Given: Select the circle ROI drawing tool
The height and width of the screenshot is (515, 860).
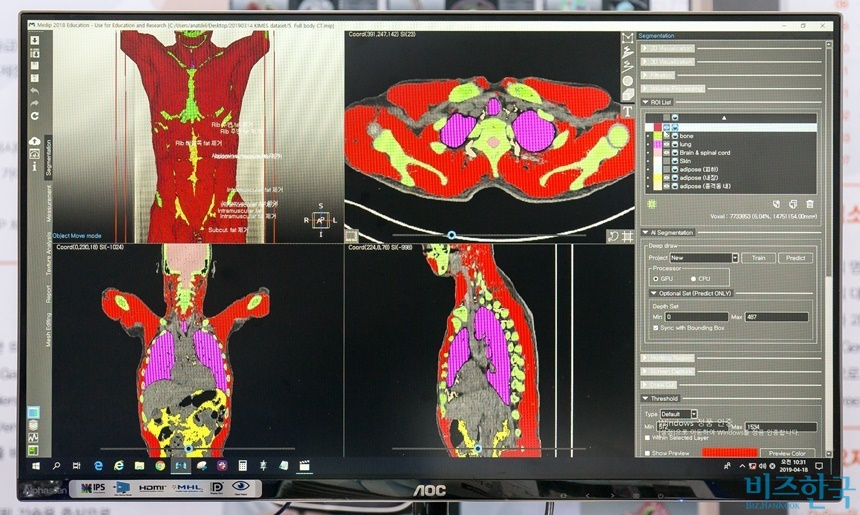Looking at the screenshot, I should pyautogui.click(x=627, y=79).
